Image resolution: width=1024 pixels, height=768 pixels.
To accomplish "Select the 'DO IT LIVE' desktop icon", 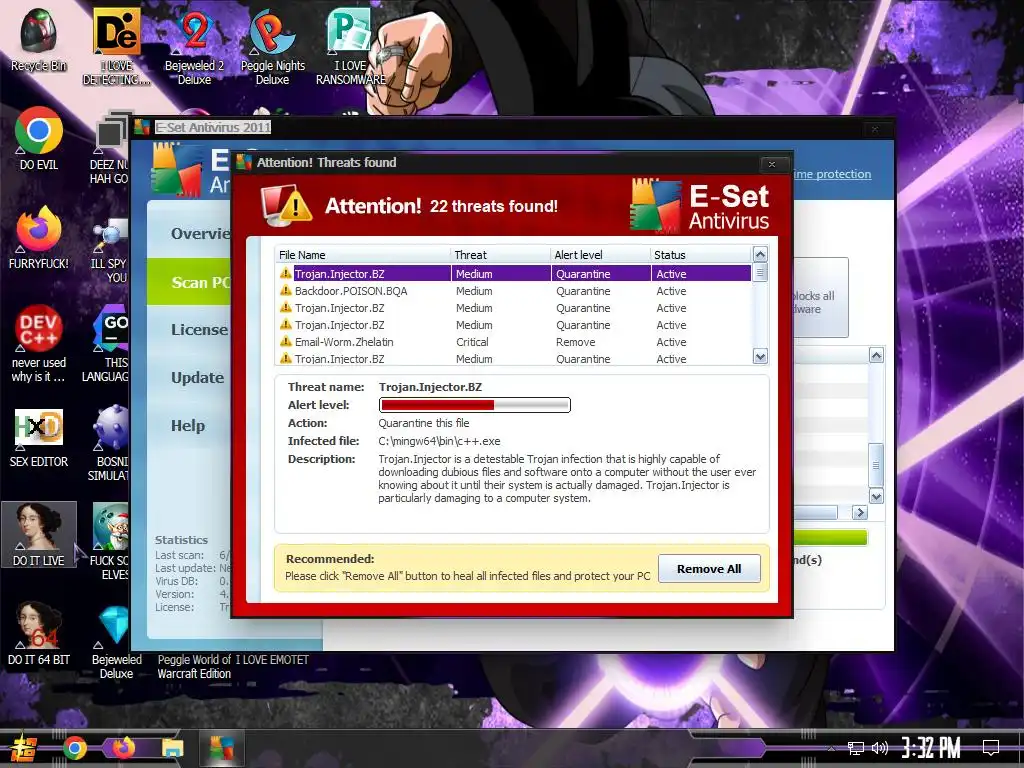I will [39, 534].
